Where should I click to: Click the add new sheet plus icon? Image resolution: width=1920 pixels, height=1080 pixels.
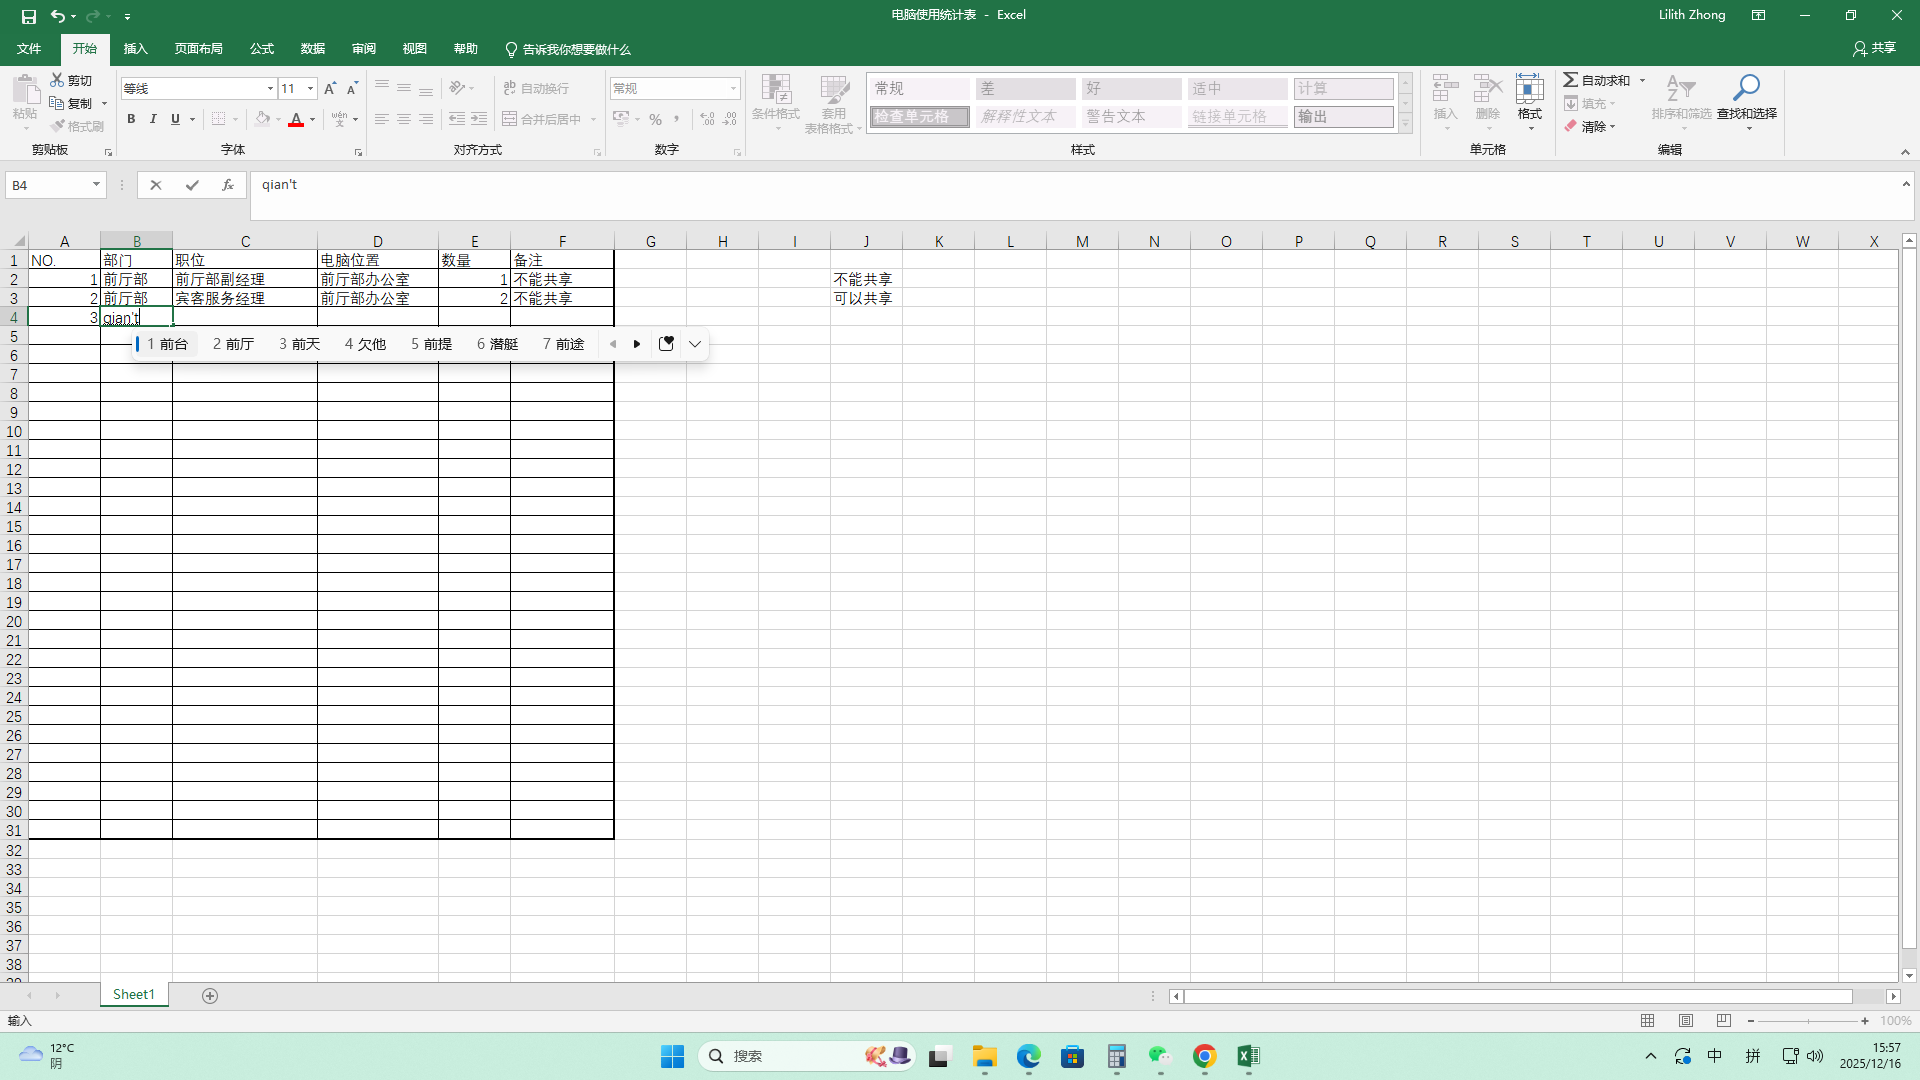pyautogui.click(x=210, y=995)
